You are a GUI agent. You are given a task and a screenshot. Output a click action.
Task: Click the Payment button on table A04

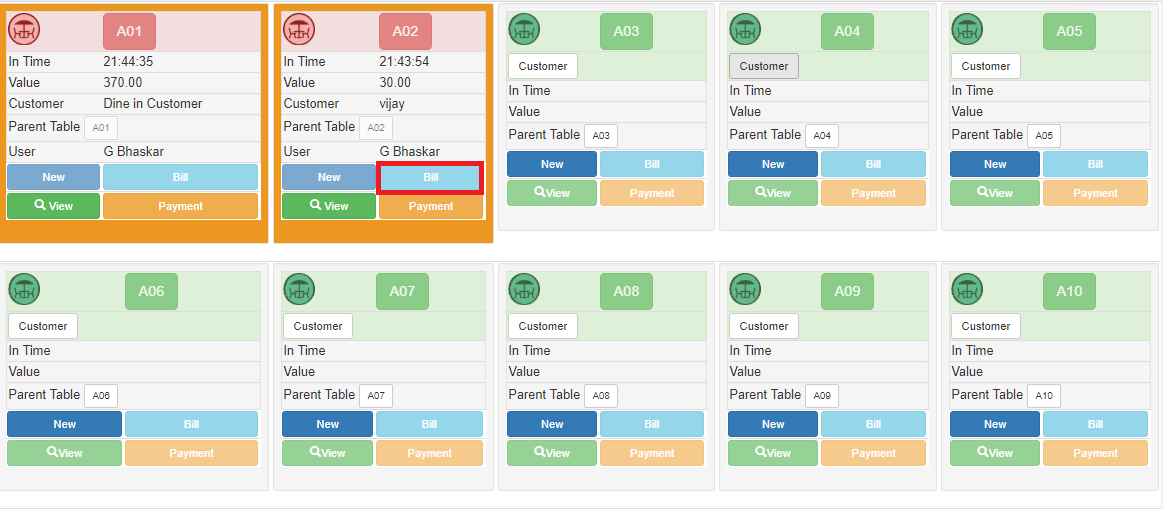873,193
